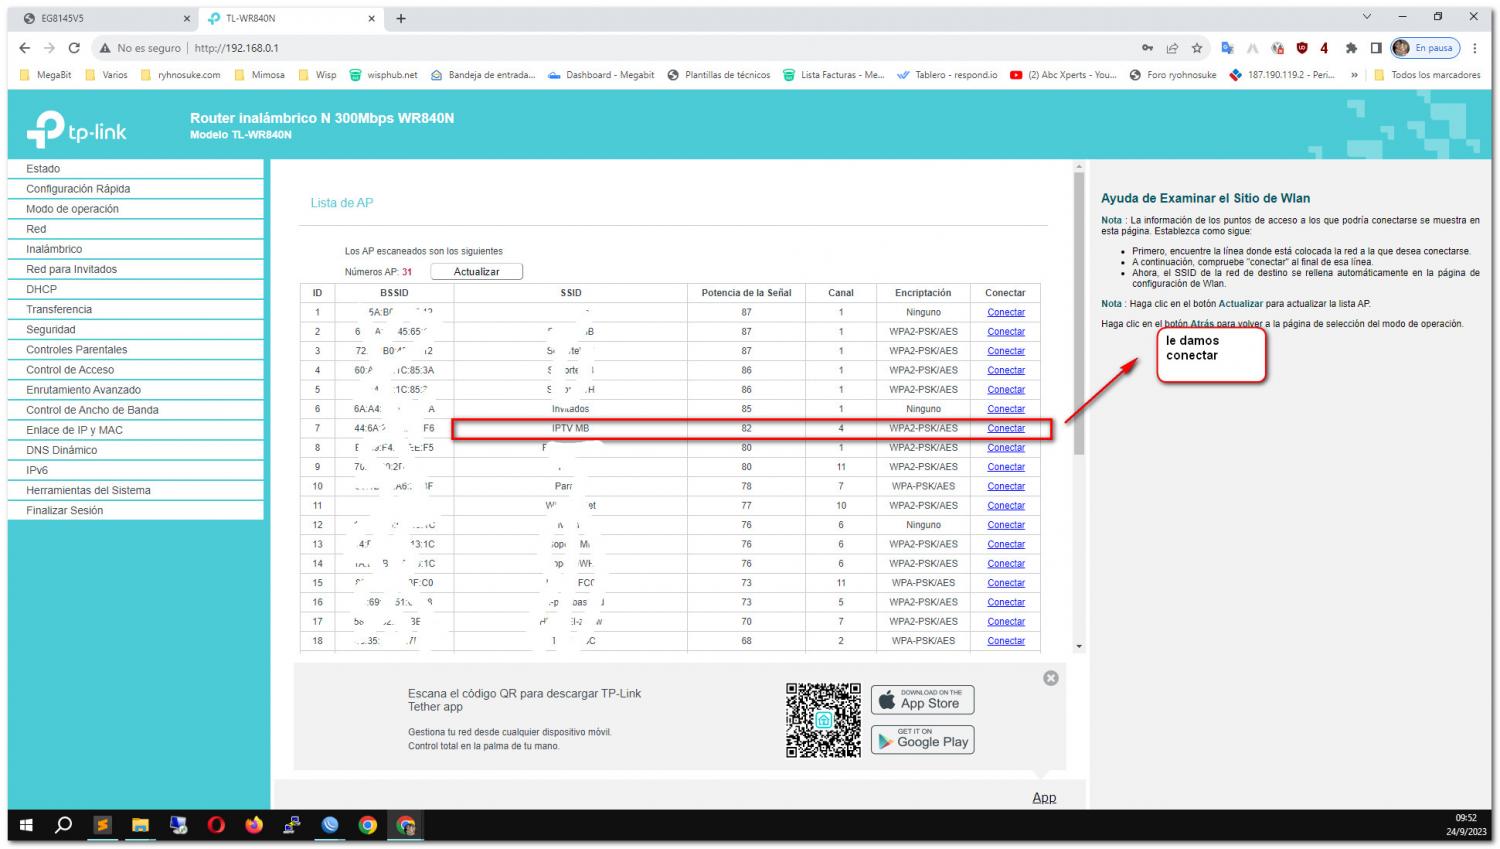The height and width of the screenshot is (849, 1500).
Task: Open Firefox from the taskbar
Action: [254, 825]
